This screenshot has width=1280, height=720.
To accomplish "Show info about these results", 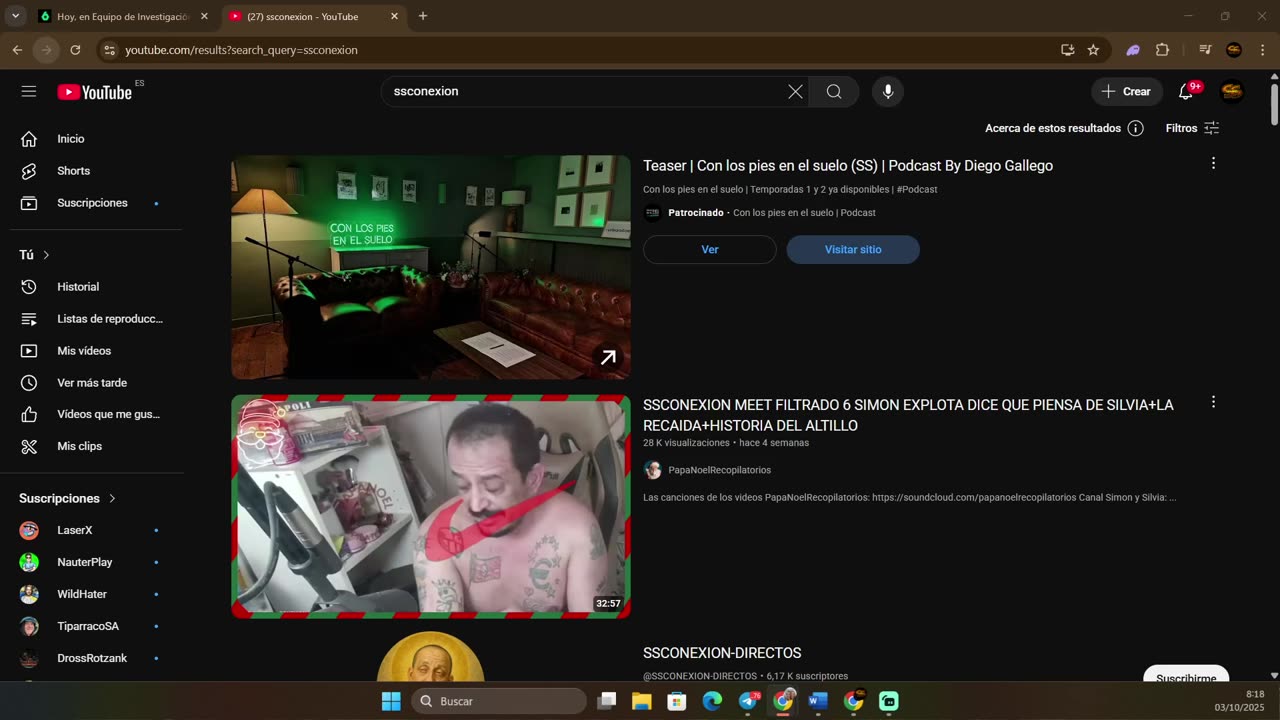I will (1135, 128).
